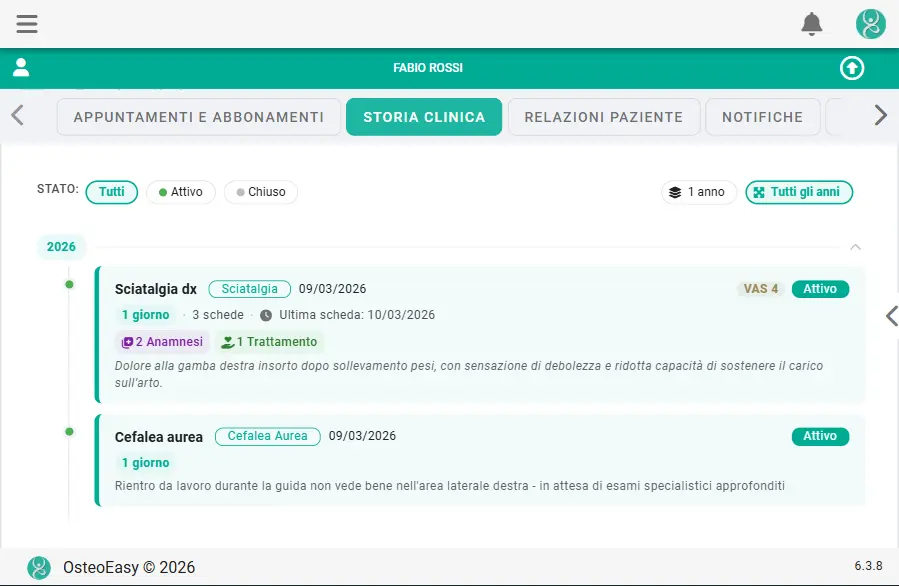Collapse the 2026 timeline section chevron
The width and height of the screenshot is (899, 586).
(x=855, y=247)
